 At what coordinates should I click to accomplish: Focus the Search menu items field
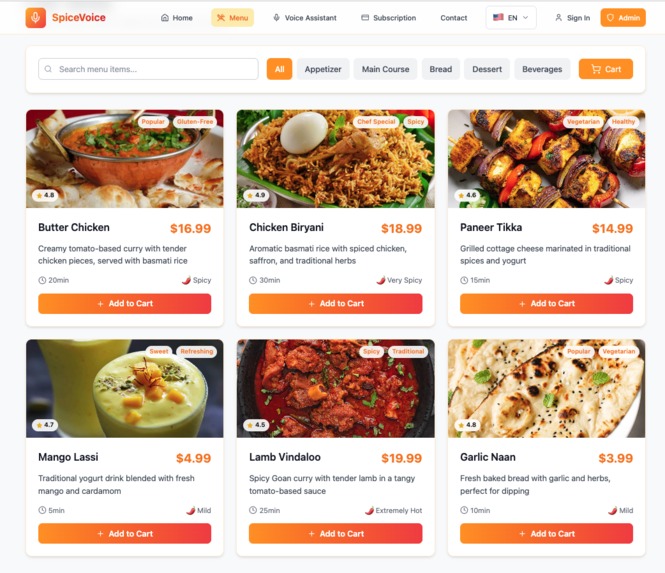point(148,69)
